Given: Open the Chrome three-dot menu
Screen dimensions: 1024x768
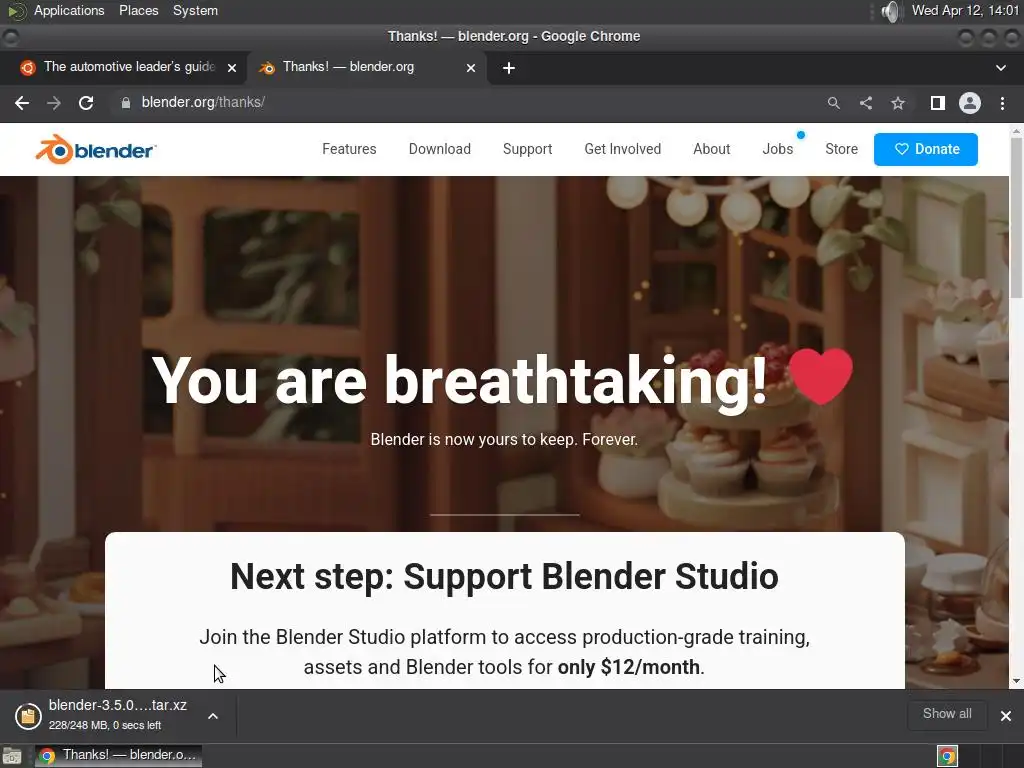Looking at the screenshot, I should (1002, 103).
